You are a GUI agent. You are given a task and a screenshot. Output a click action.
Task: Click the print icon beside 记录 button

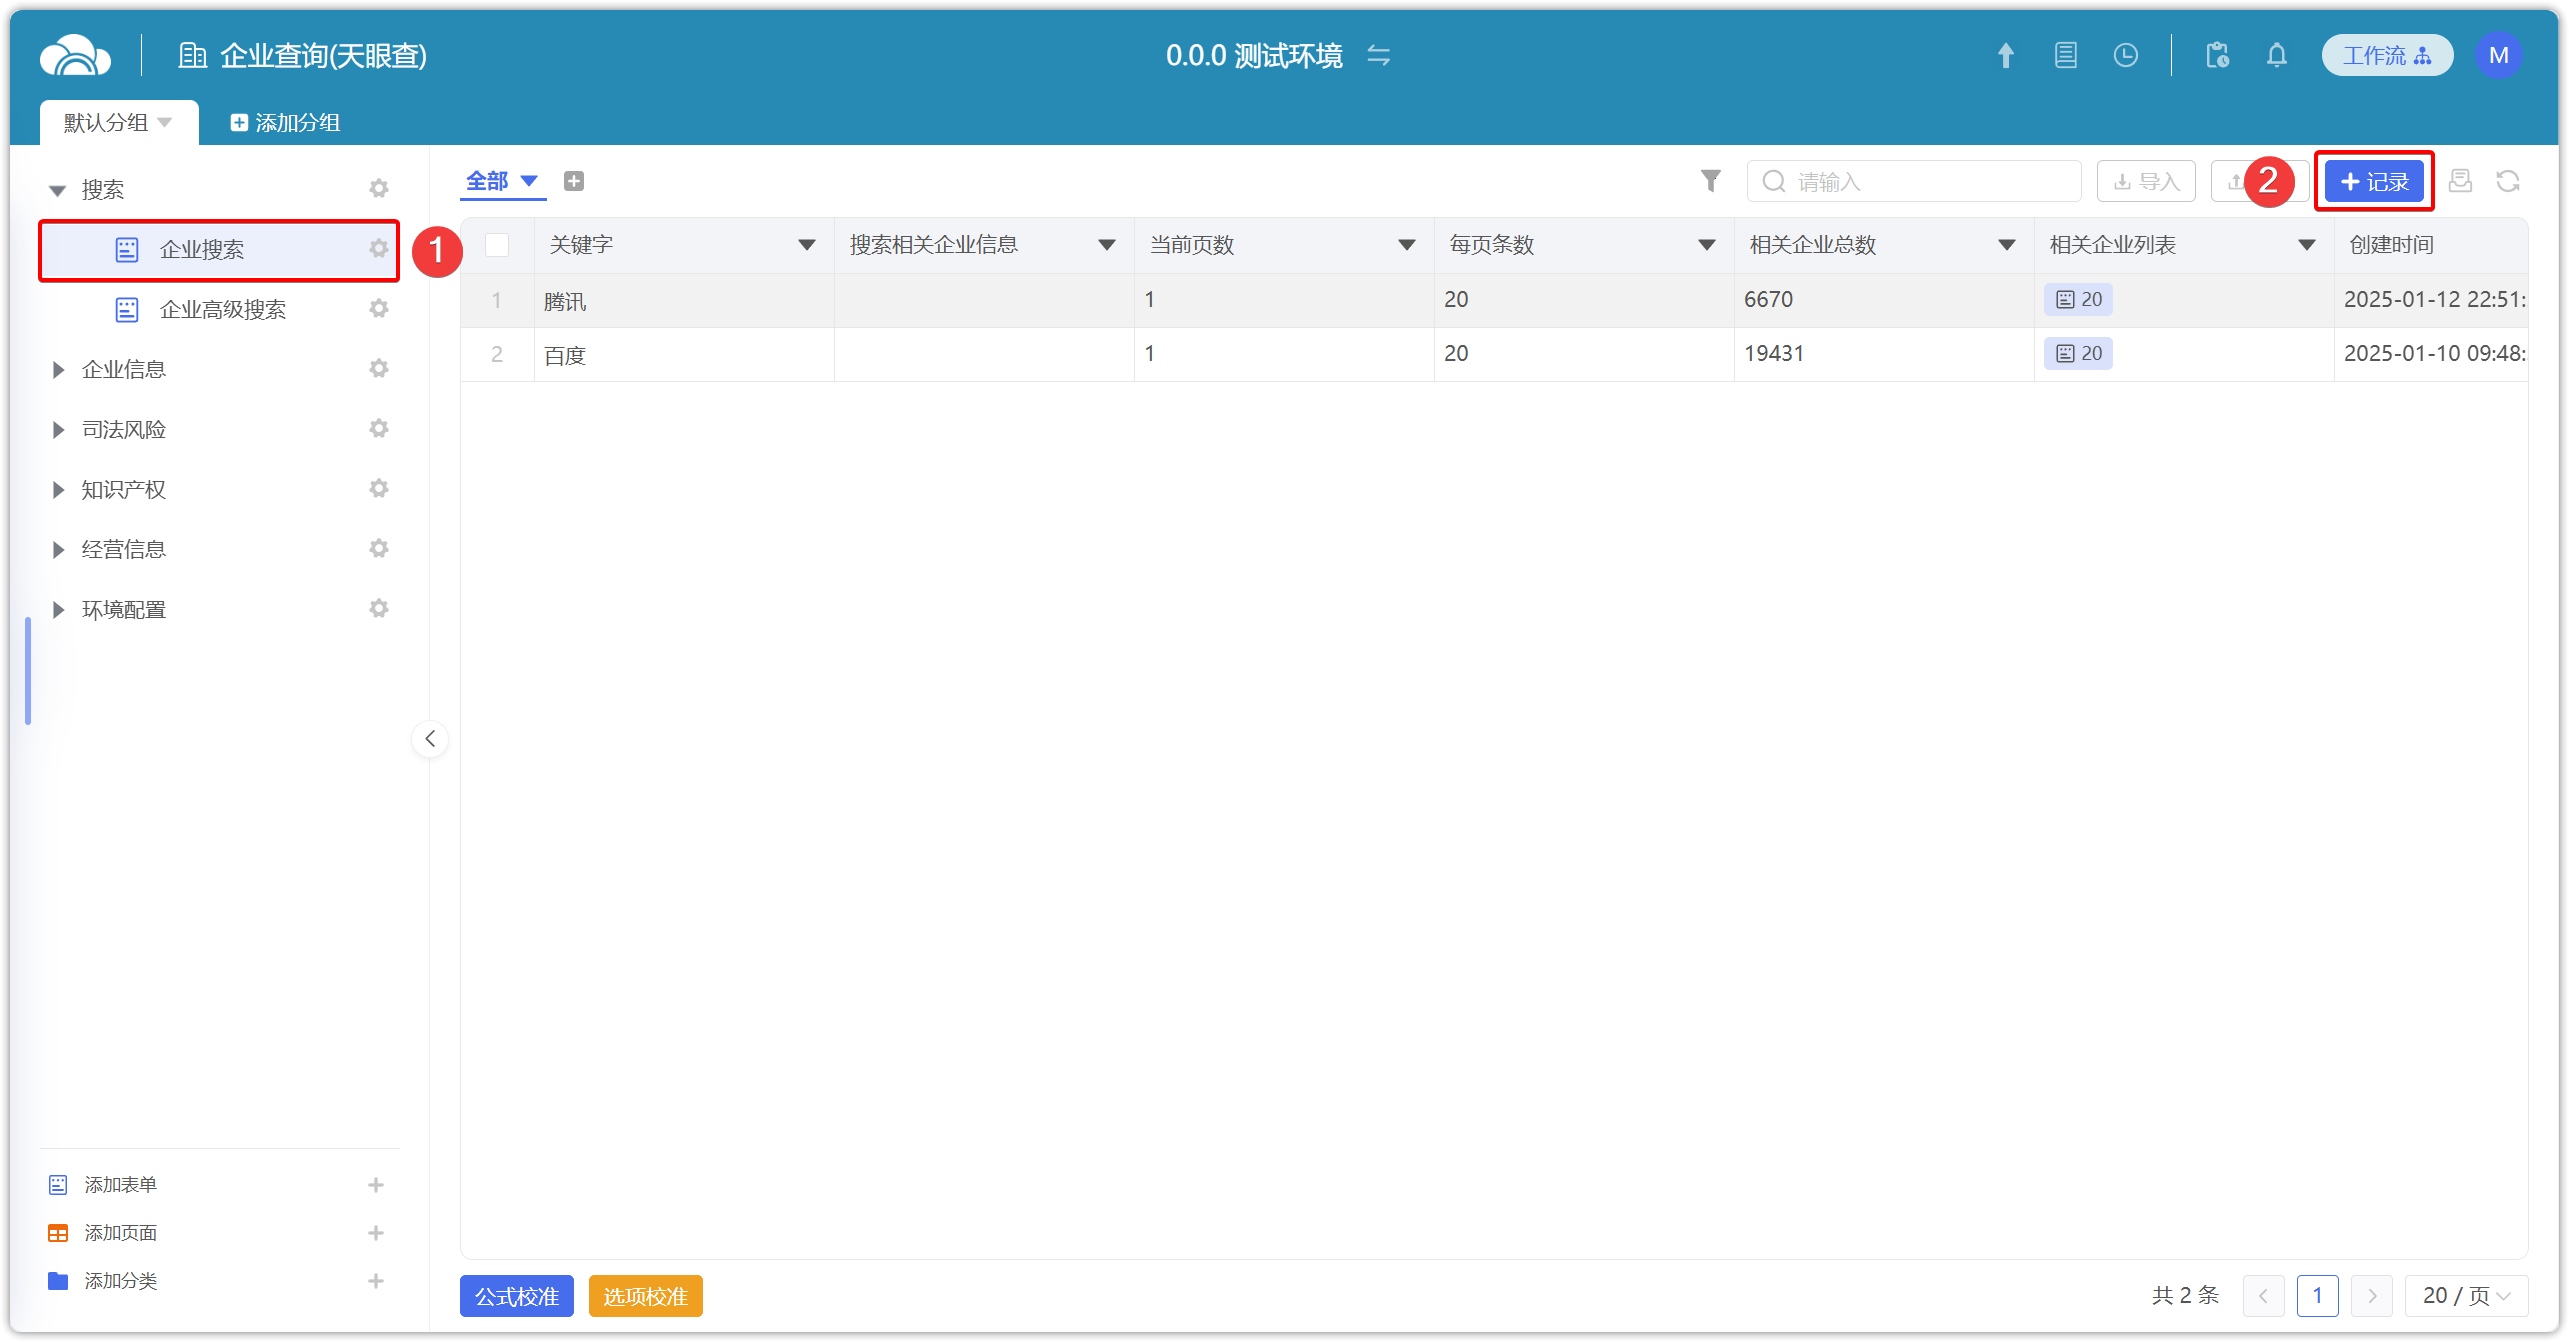point(2459,181)
